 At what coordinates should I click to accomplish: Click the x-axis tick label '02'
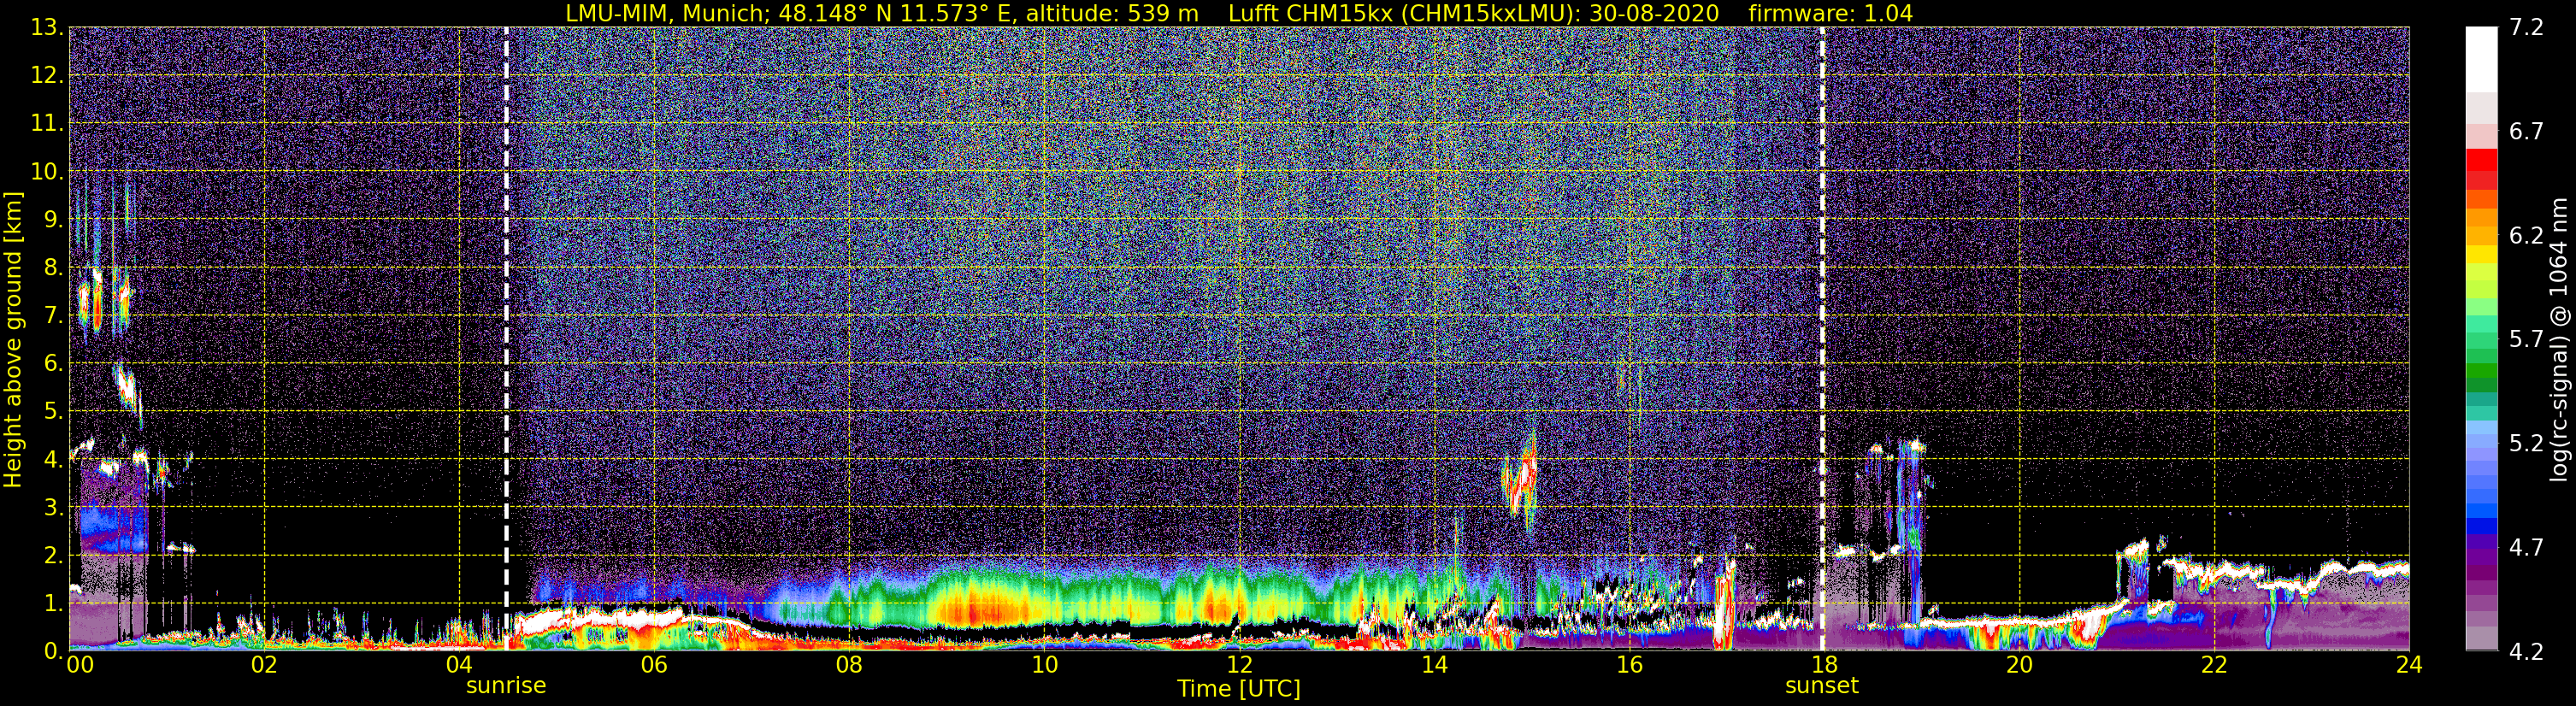click(x=264, y=665)
